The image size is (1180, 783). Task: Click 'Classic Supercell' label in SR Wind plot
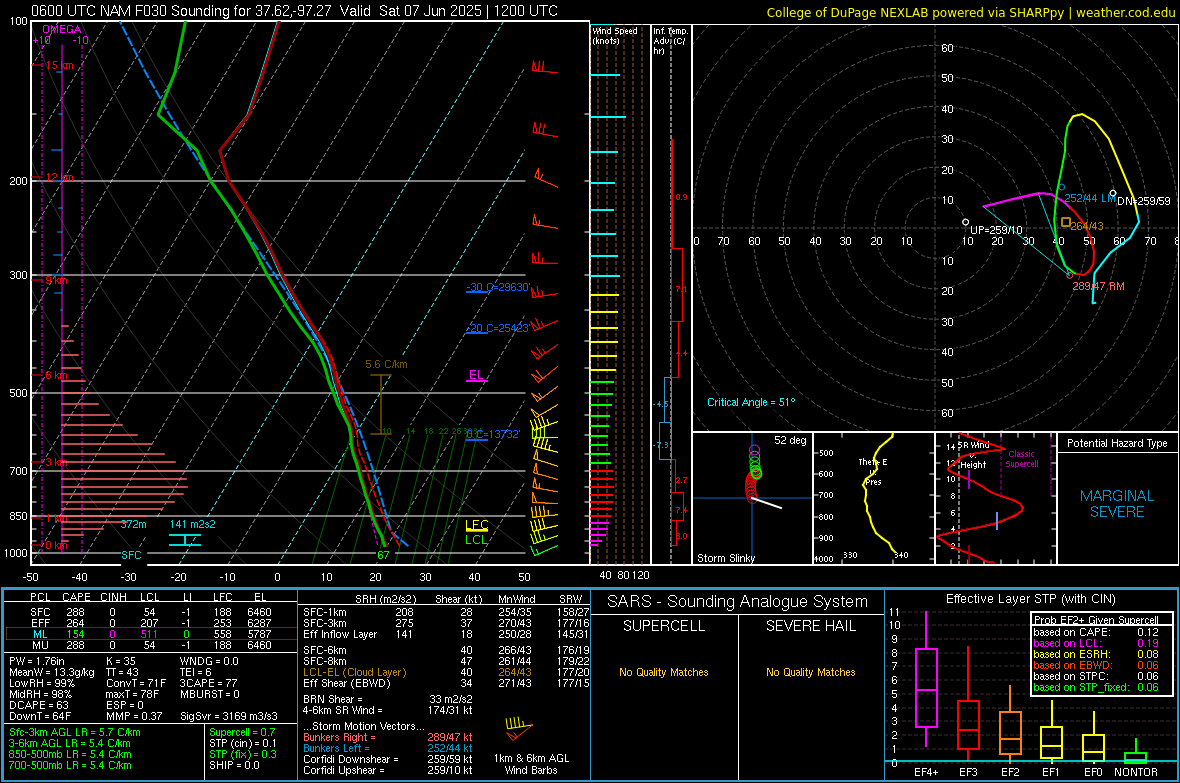click(1021, 459)
